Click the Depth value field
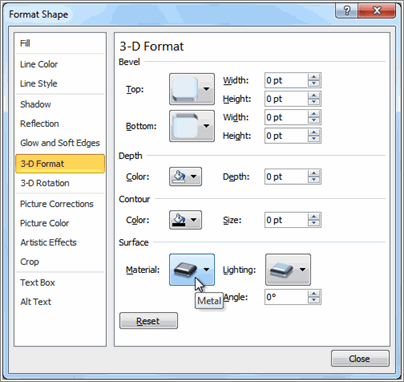The height and width of the screenshot is (382, 404). click(x=286, y=177)
